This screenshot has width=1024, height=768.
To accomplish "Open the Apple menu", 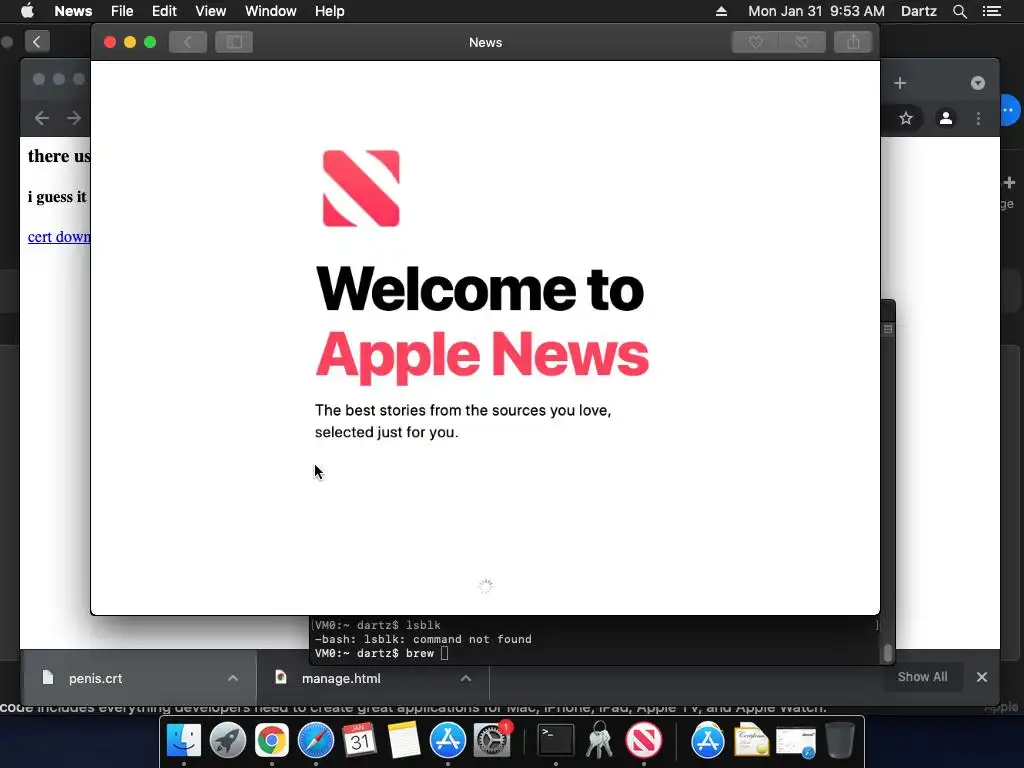I will [x=27, y=11].
